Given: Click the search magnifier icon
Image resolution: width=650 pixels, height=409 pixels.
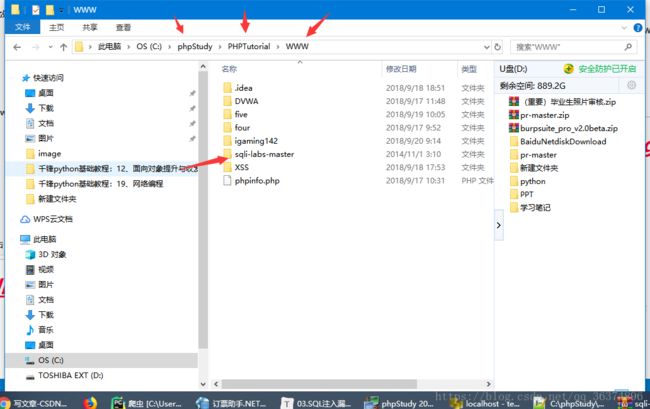Looking at the screenshot, I should point(628,47).
